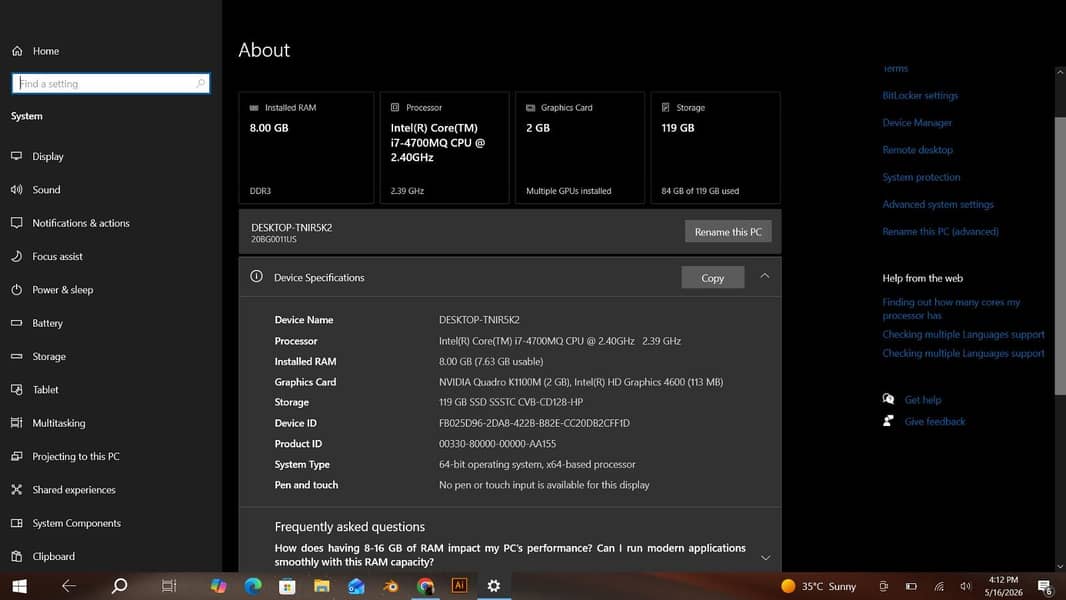Screen dimensions: 1066x600
Task: Open File Explorer from taskbar
Action: click(x=322, y=586)
